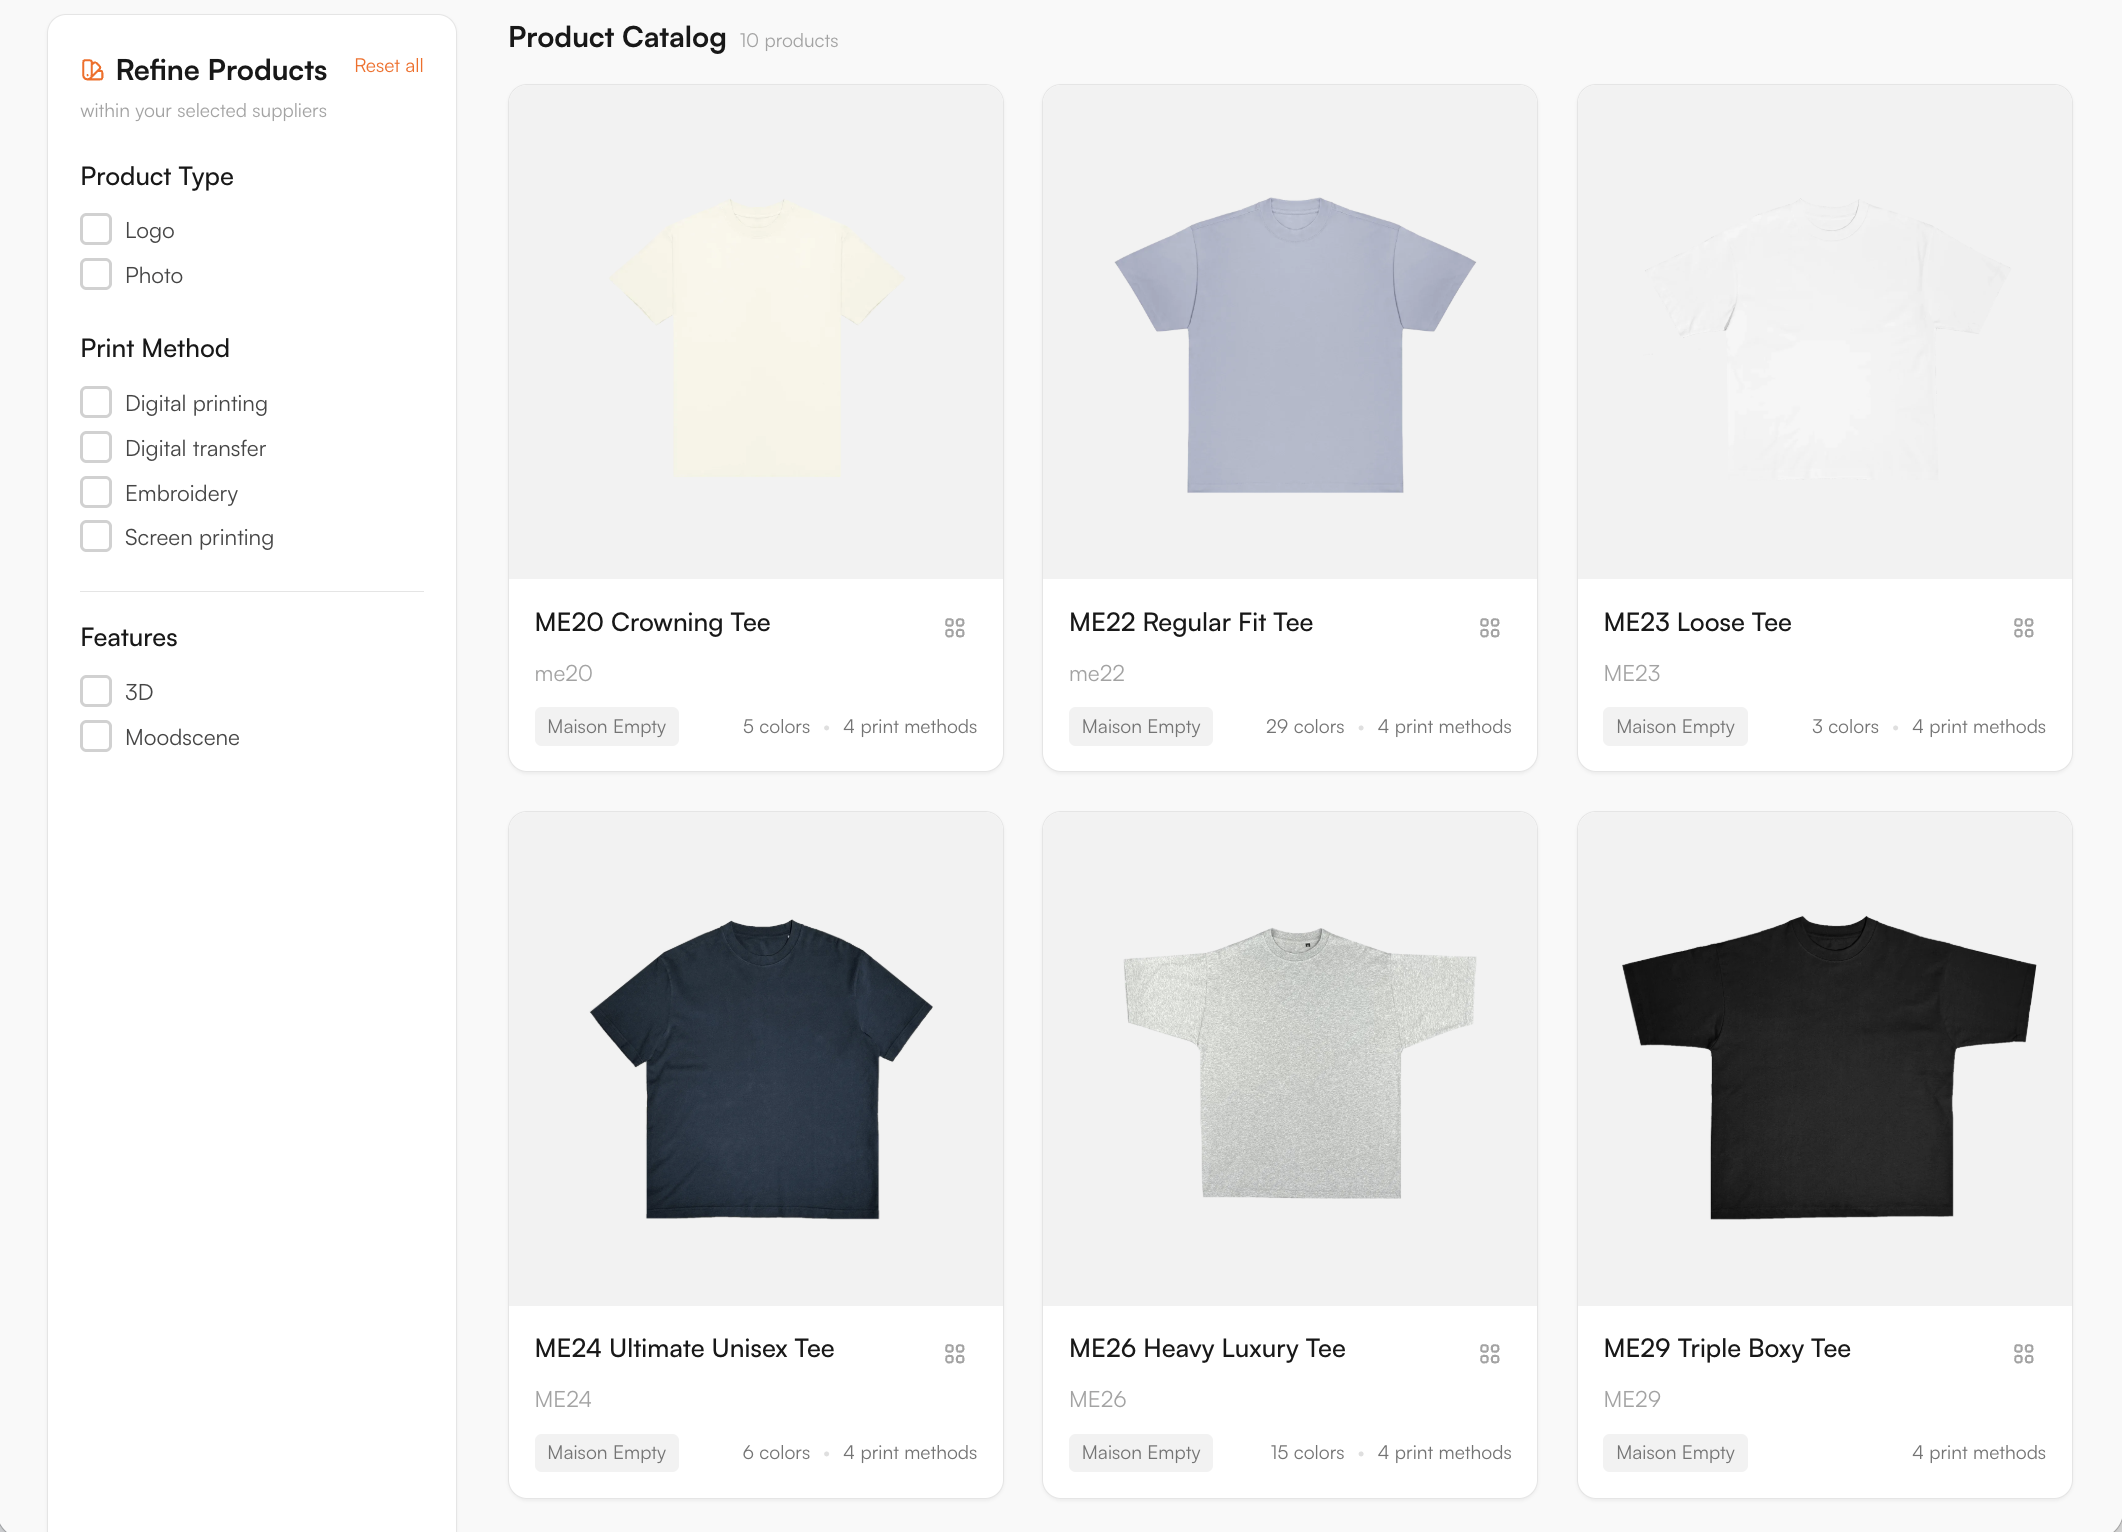Click the Product Catalog heading

point(617,37)
